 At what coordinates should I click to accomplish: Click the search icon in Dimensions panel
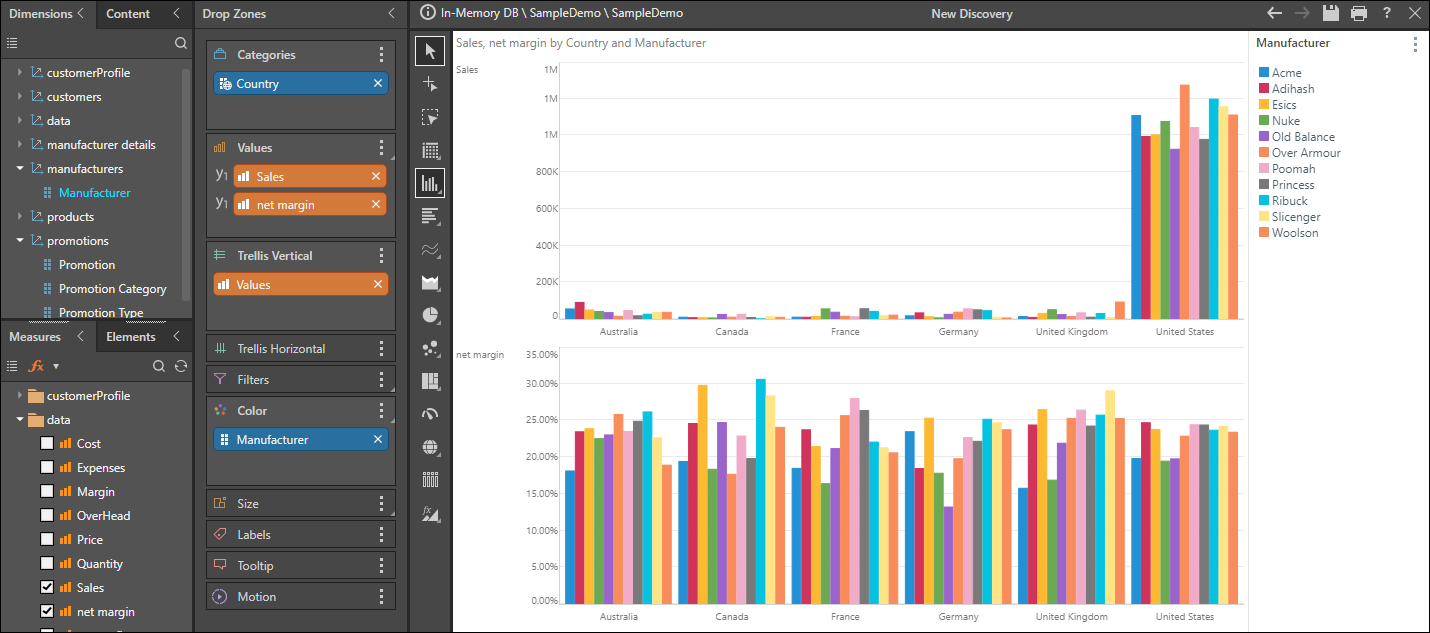[181, 43]
